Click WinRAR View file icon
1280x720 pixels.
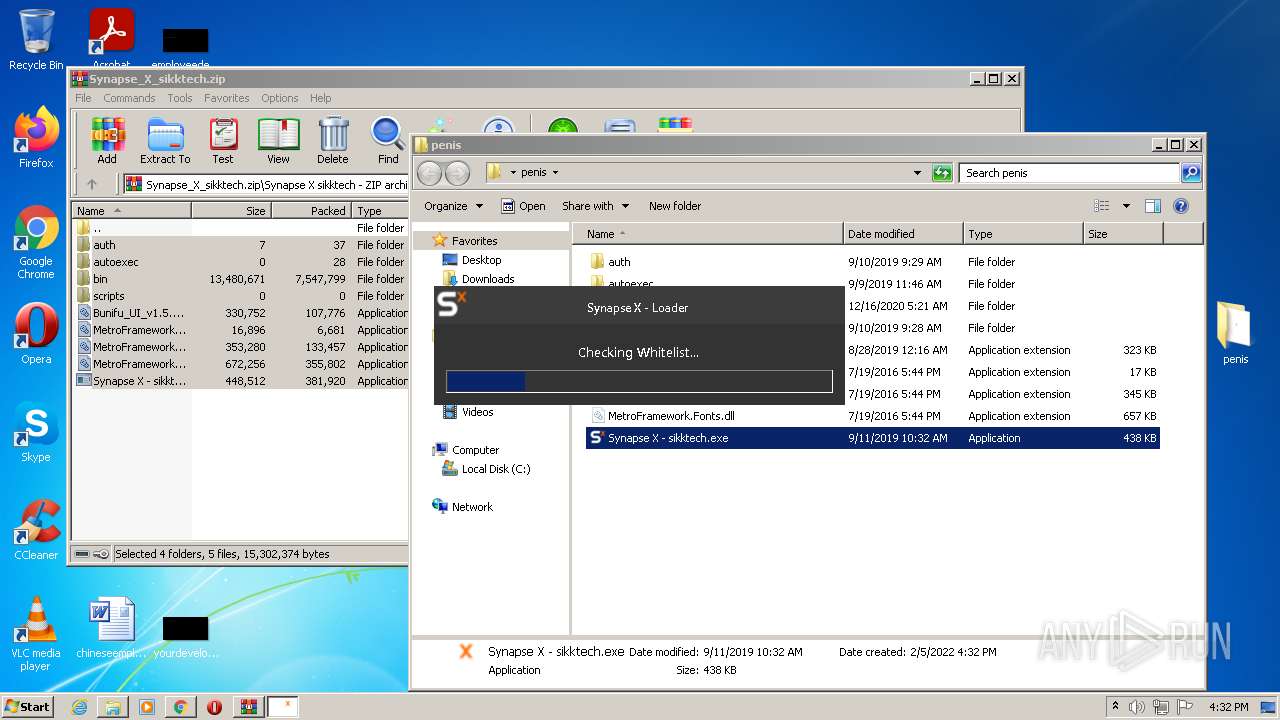pyautogui.click(x=278, y=139)
